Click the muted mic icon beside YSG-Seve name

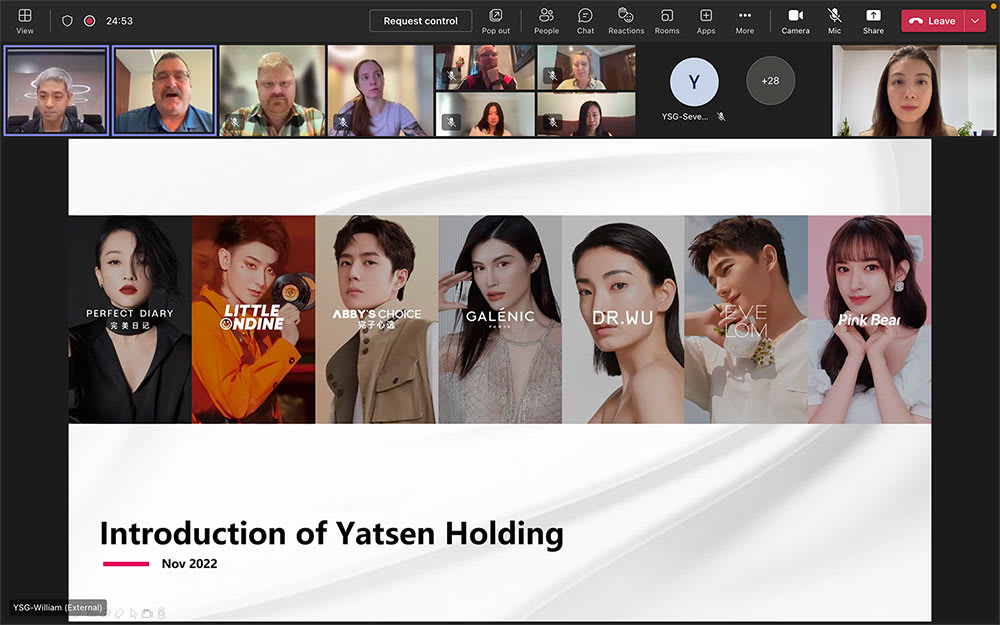[x=721, y=117]
